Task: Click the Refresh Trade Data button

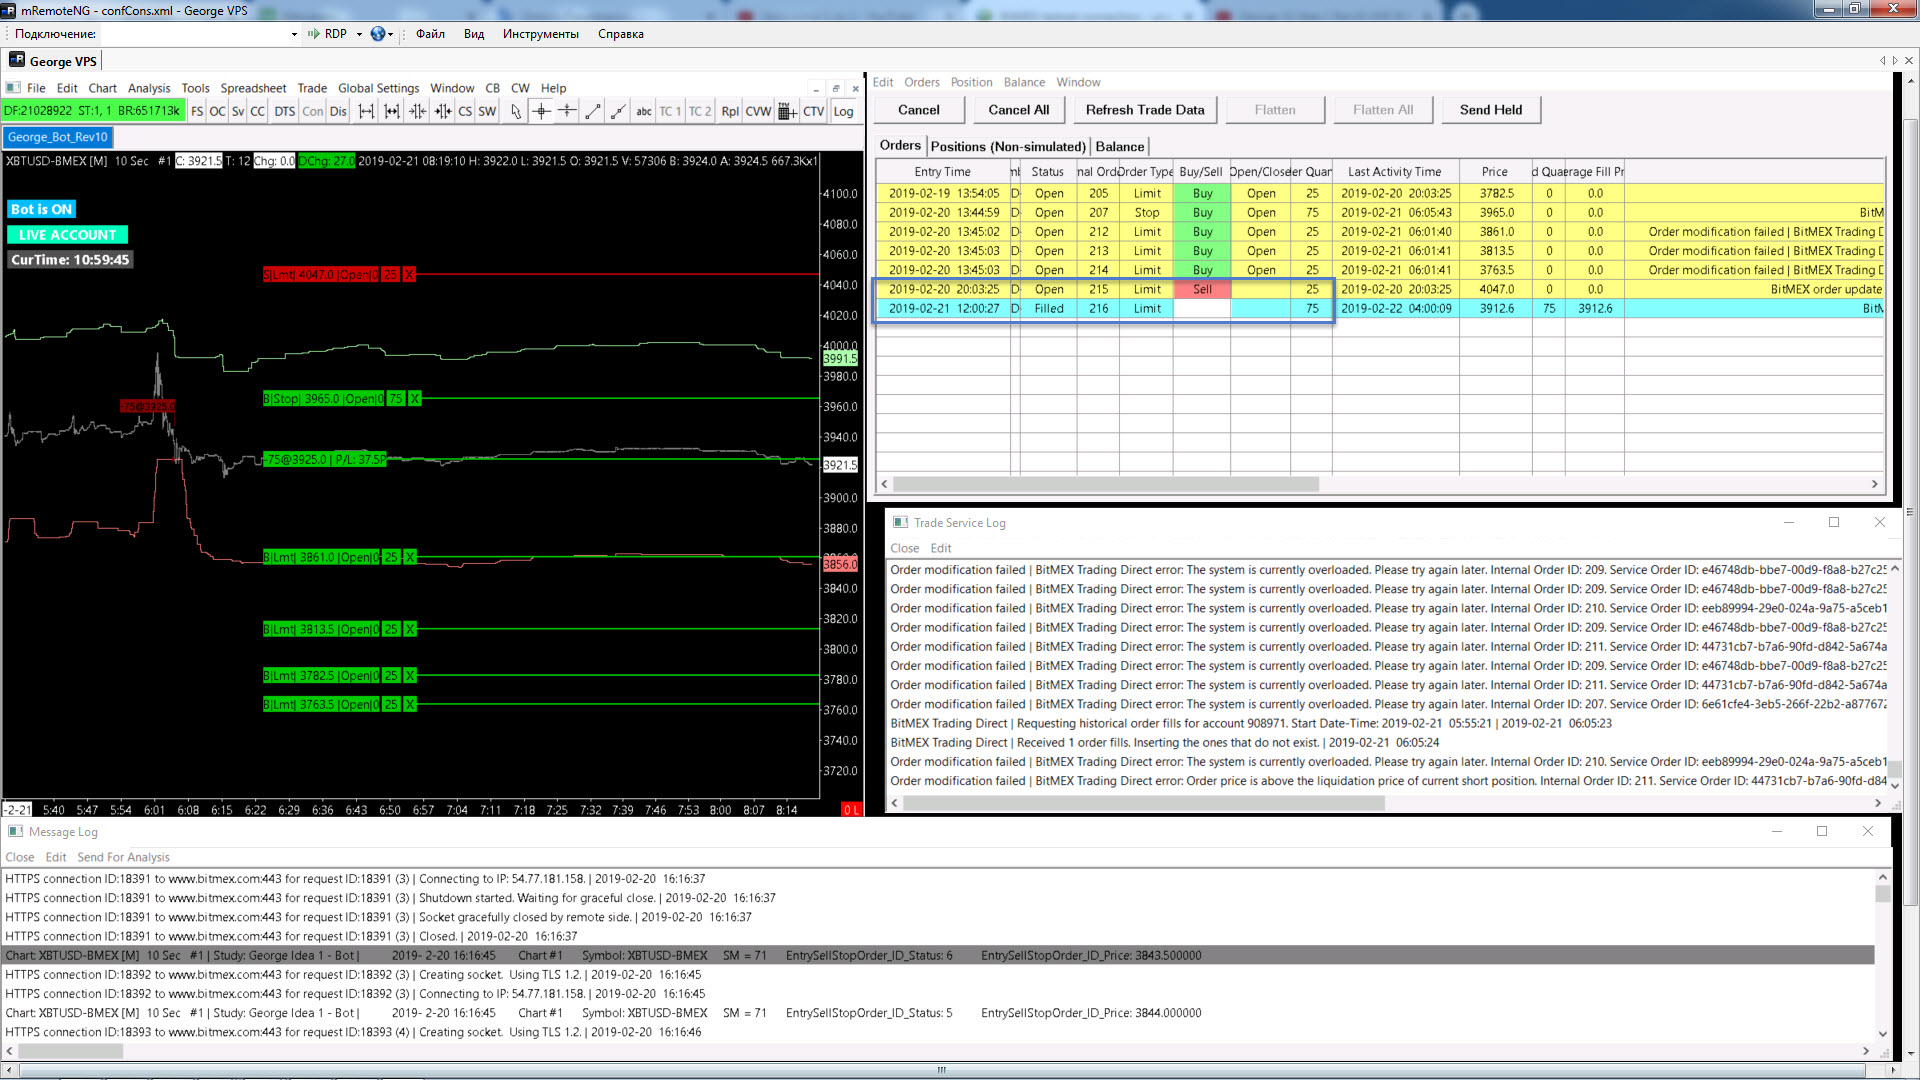Action: click(1145, 110)
